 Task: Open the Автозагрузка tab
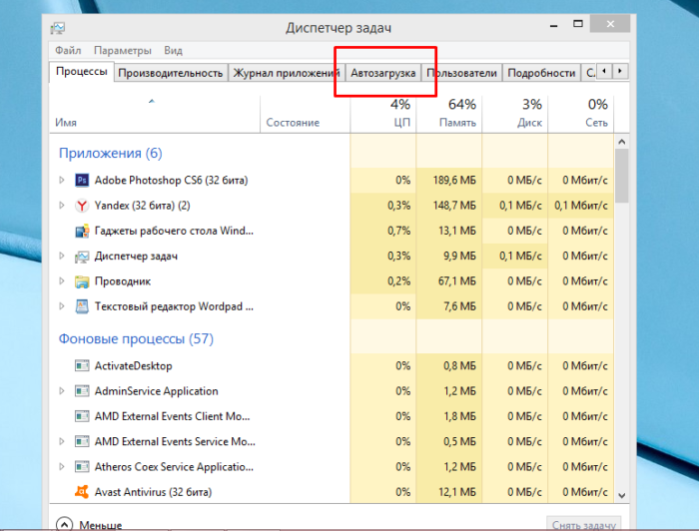click(x=383, y=73)
